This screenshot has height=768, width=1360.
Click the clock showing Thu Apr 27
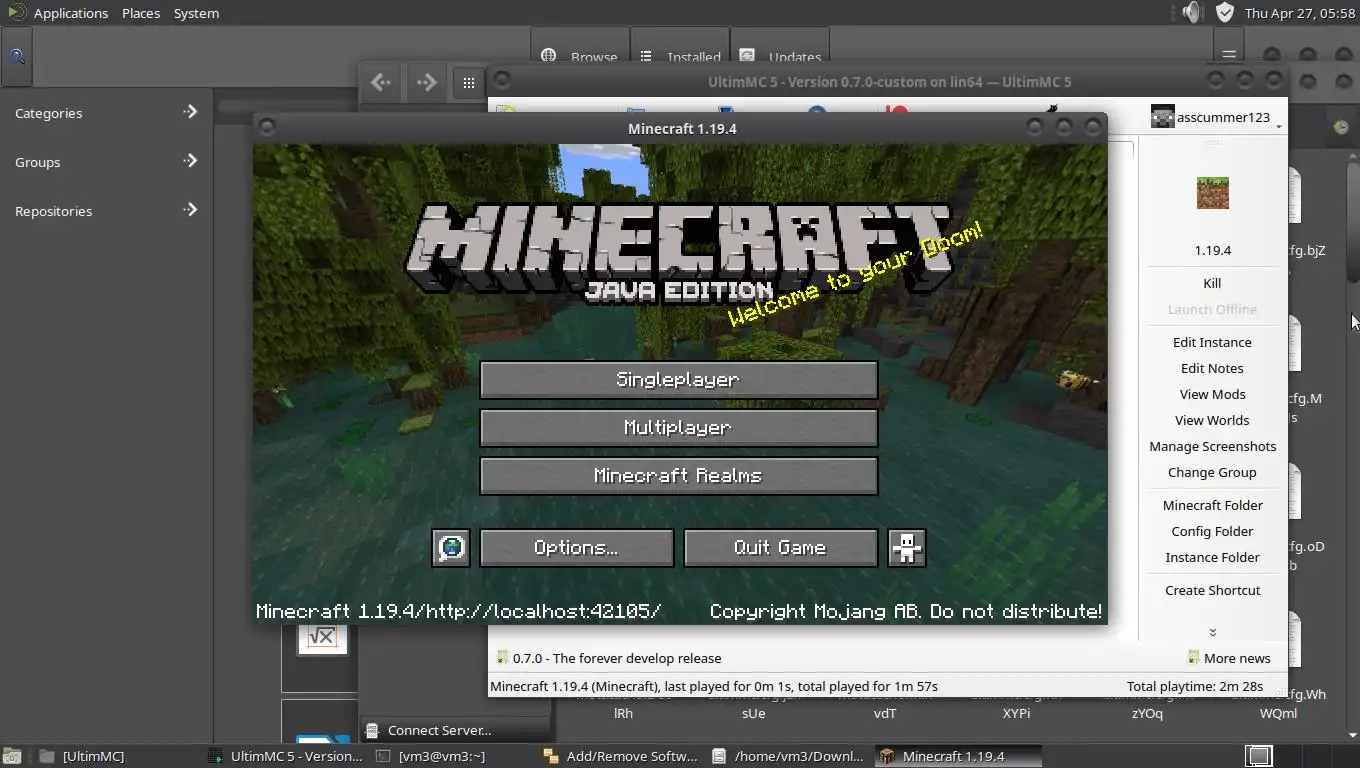(1298, 13)
